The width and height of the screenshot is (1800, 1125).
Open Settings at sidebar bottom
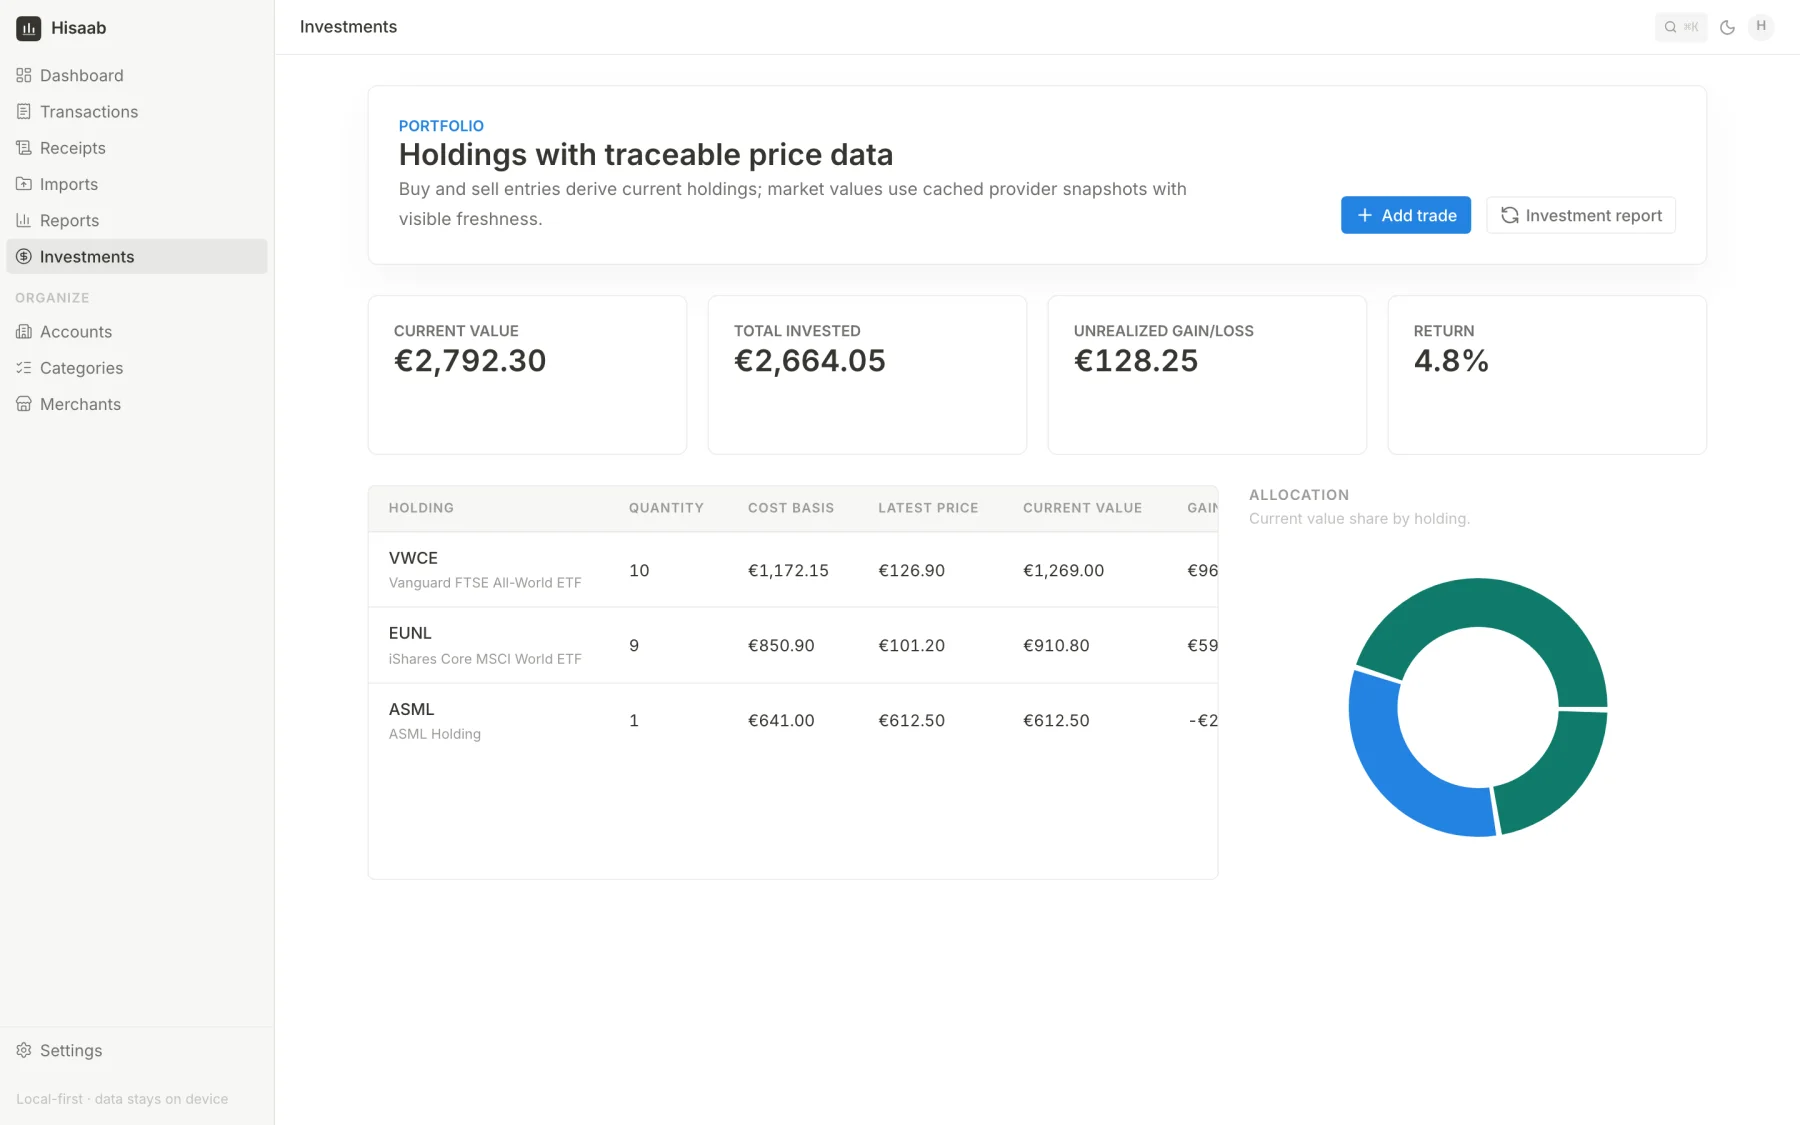(x=137, y=1050)
